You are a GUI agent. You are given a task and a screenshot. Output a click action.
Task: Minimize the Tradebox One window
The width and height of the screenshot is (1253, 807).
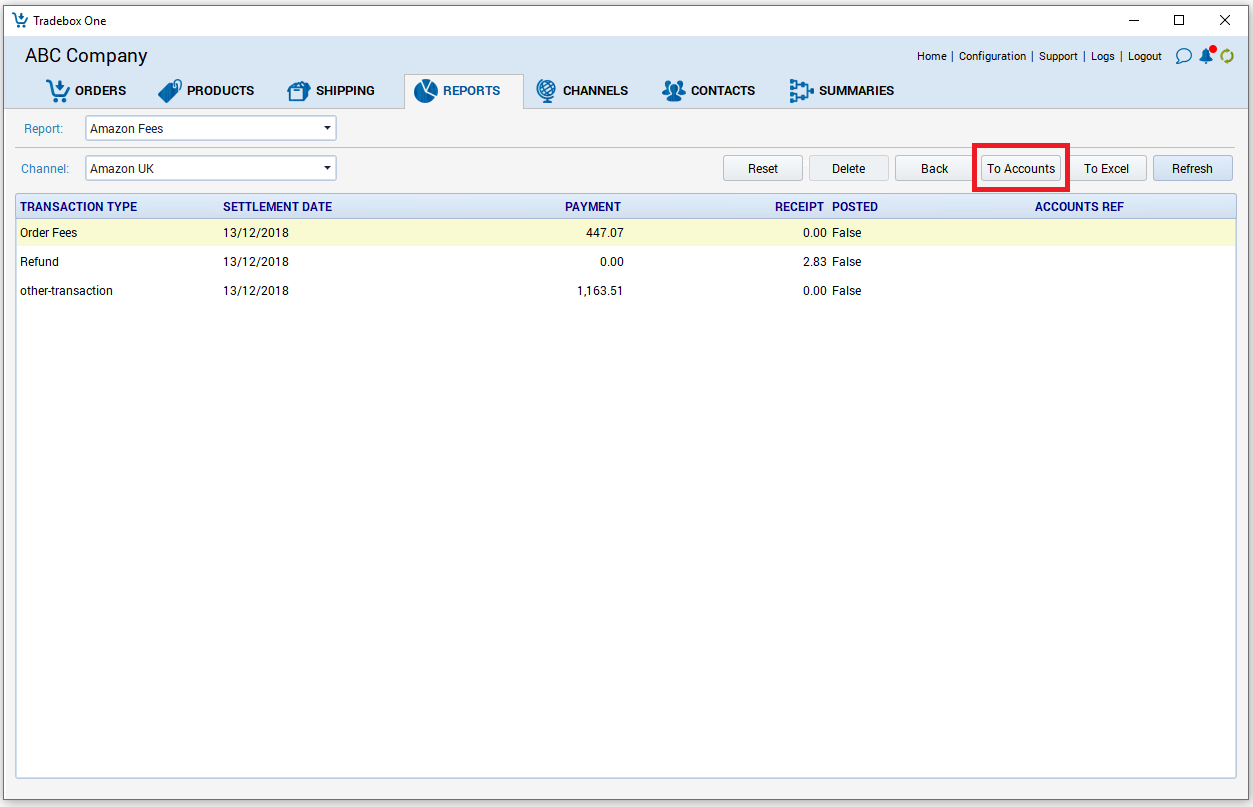pyautogui.click(x=1134, y=20)
